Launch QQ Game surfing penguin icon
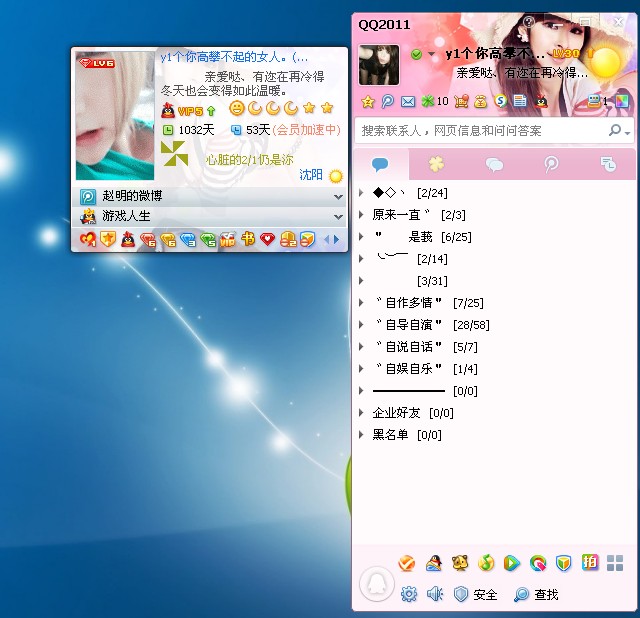 coord(433,563)
